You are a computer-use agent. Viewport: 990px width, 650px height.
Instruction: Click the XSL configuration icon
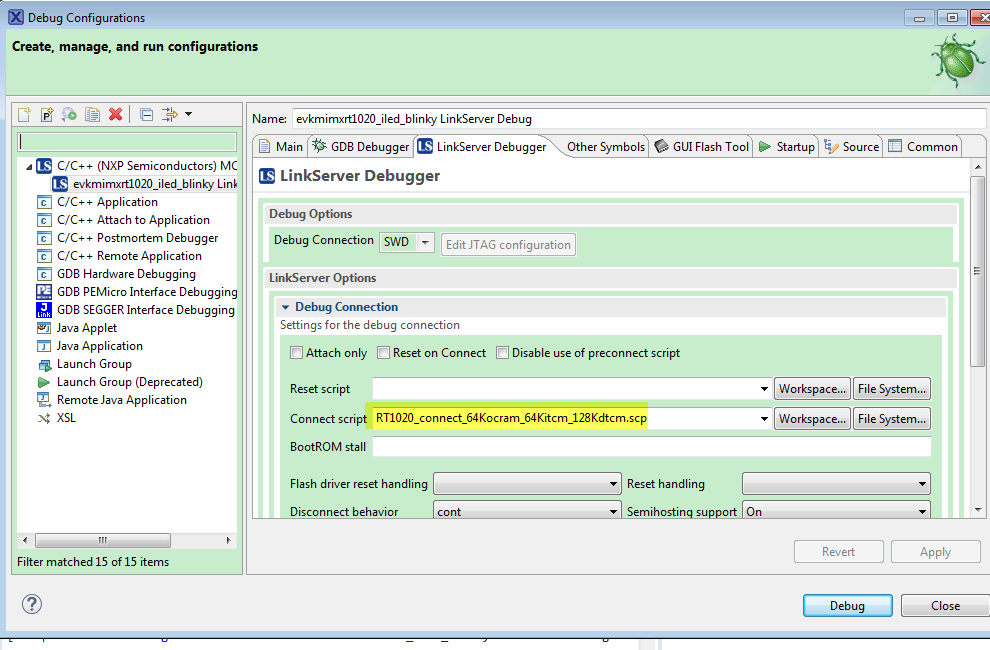44,418
